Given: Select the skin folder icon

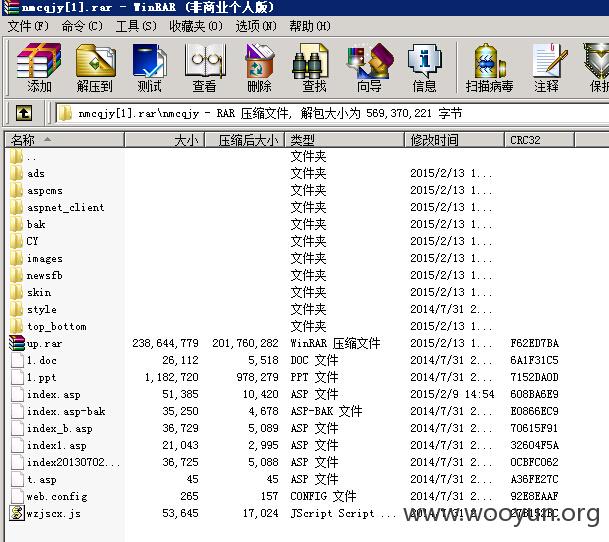Looking at the screenshot, I should pos(16,292).
